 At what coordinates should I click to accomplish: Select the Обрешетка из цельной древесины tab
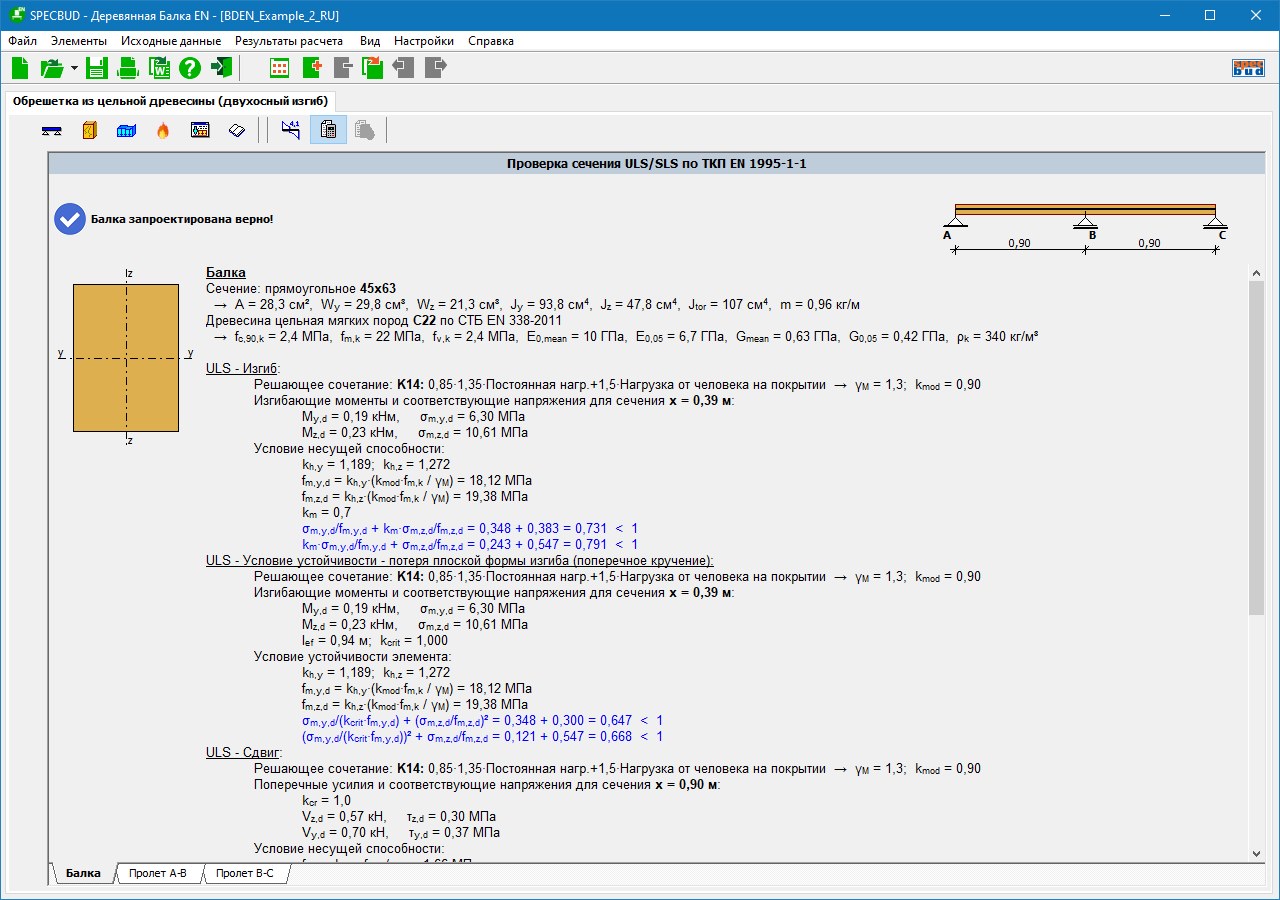click(x=170, y=101)
